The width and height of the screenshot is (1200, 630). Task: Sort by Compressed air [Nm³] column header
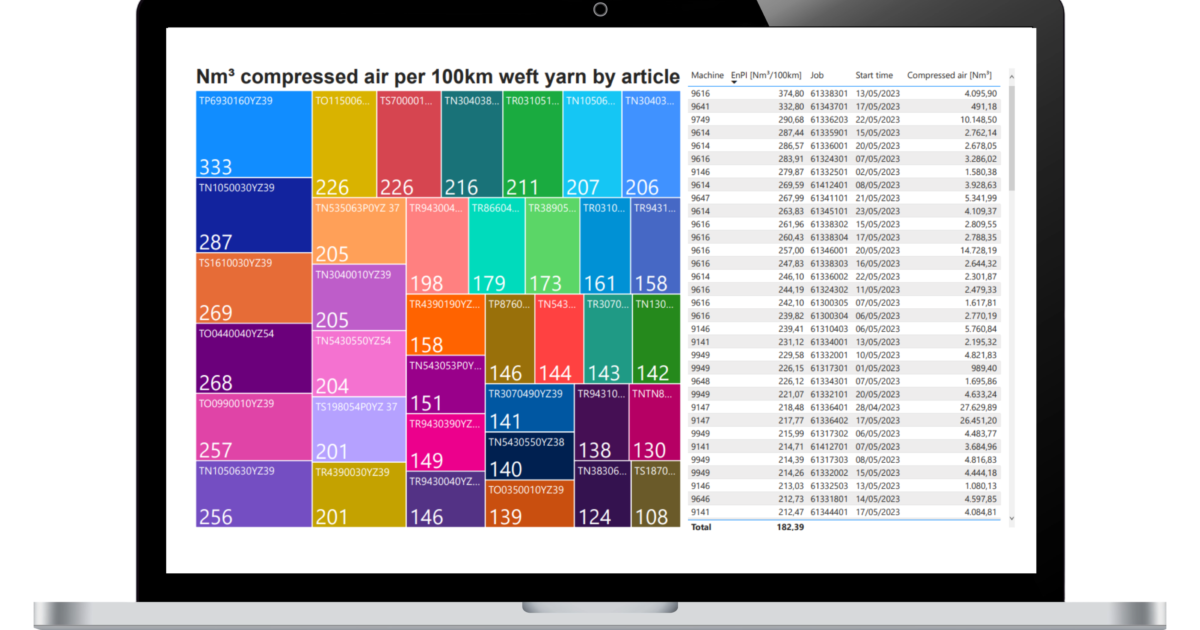949,75
